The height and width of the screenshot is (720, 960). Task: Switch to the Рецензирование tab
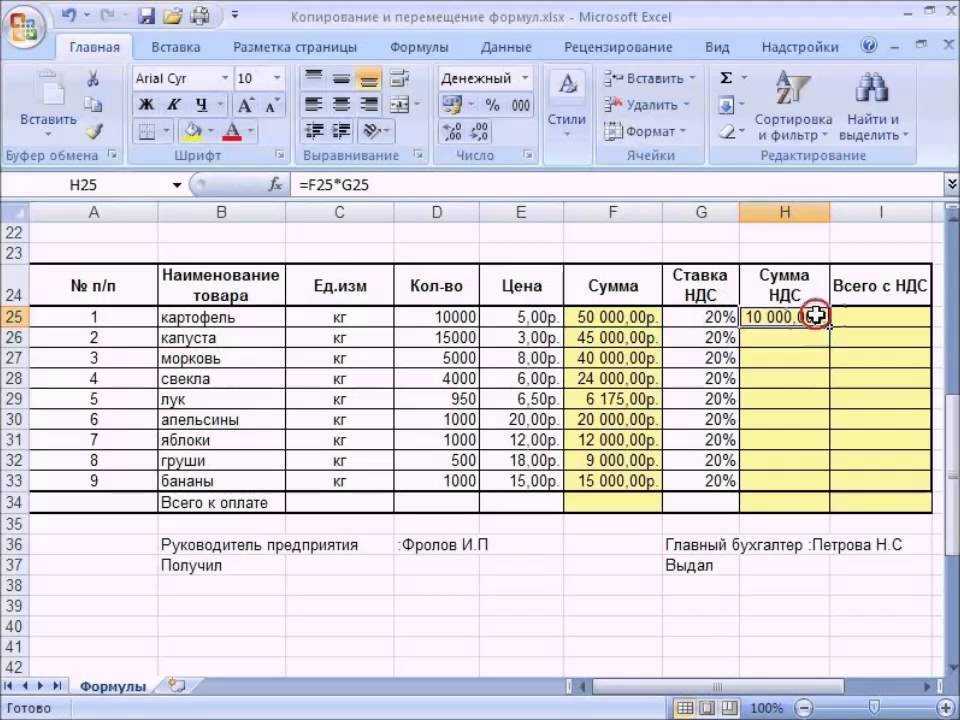[x=618, y=47]
